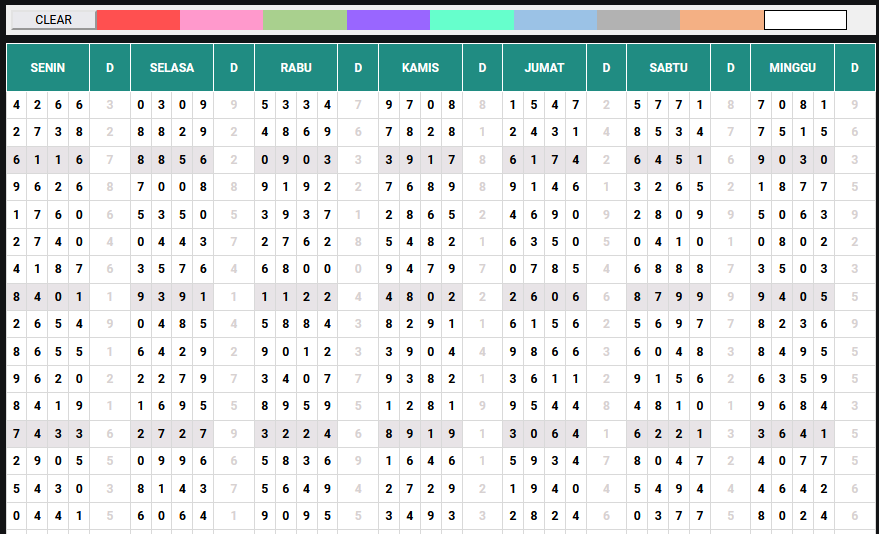The height and width of the screenshot is (534, 879).
Task: Click the SENIN column header
Action: point(48,68)
